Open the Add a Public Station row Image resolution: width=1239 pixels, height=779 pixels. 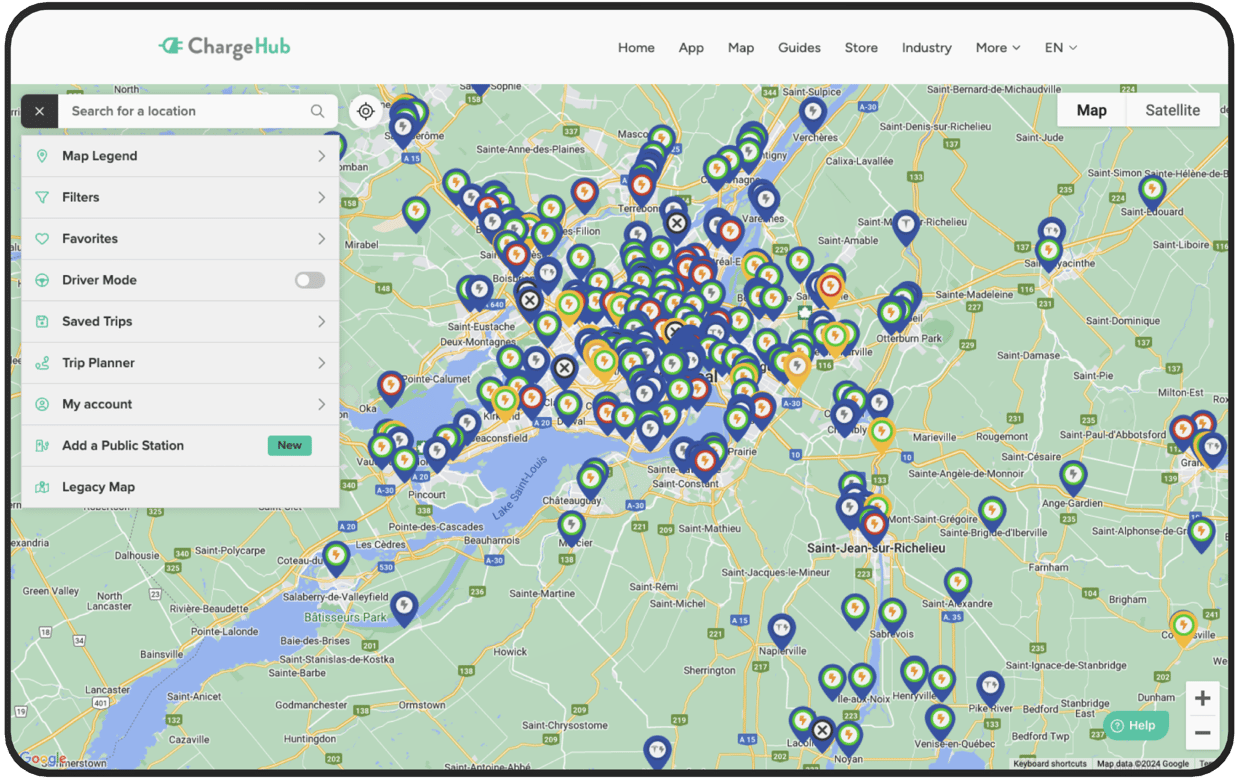tap(180, 446)
